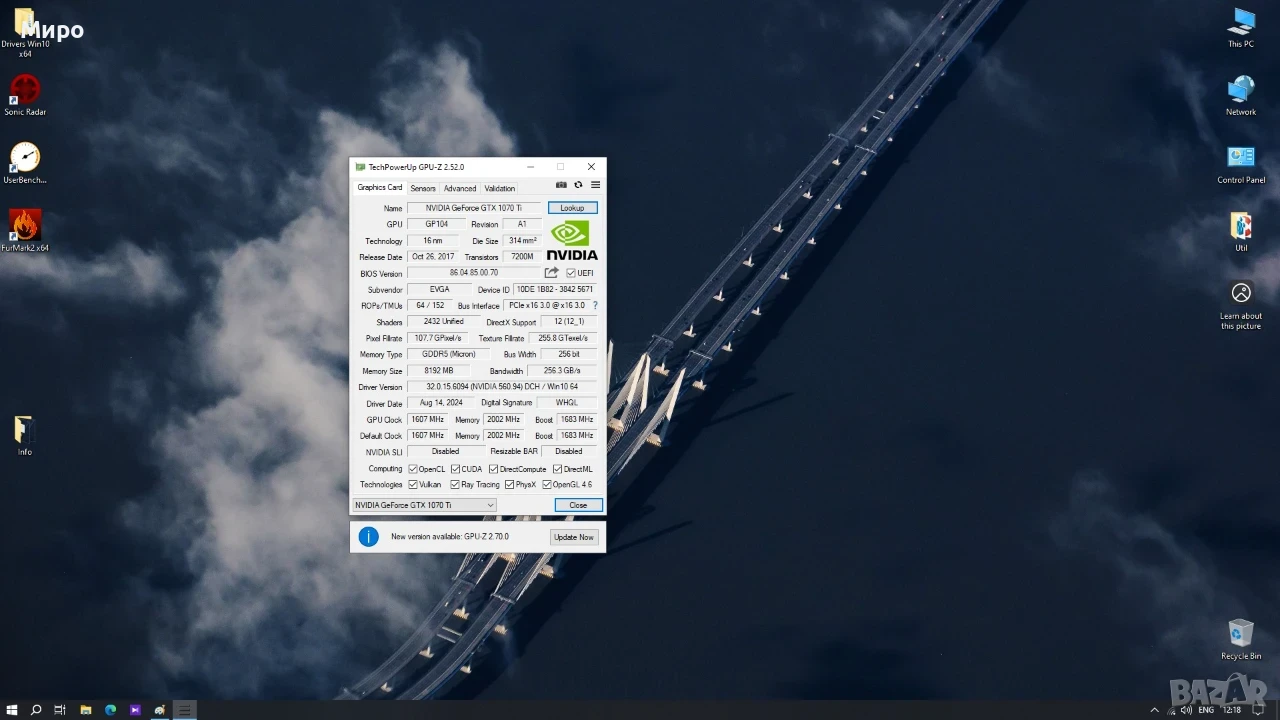Open the GPU-Z hamburger menu

click(x=595, y=185)
